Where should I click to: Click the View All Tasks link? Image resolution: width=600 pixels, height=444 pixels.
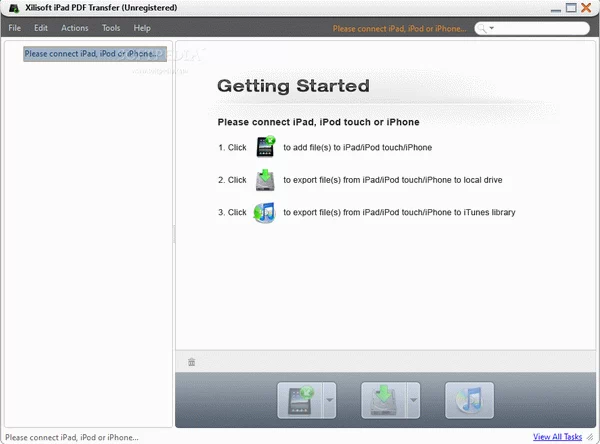click(557, 437)
